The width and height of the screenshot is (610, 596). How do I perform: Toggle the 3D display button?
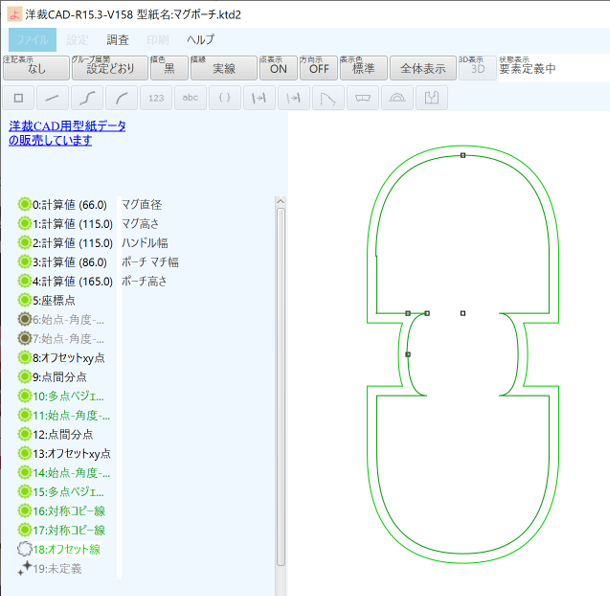[x=478, y=68]
